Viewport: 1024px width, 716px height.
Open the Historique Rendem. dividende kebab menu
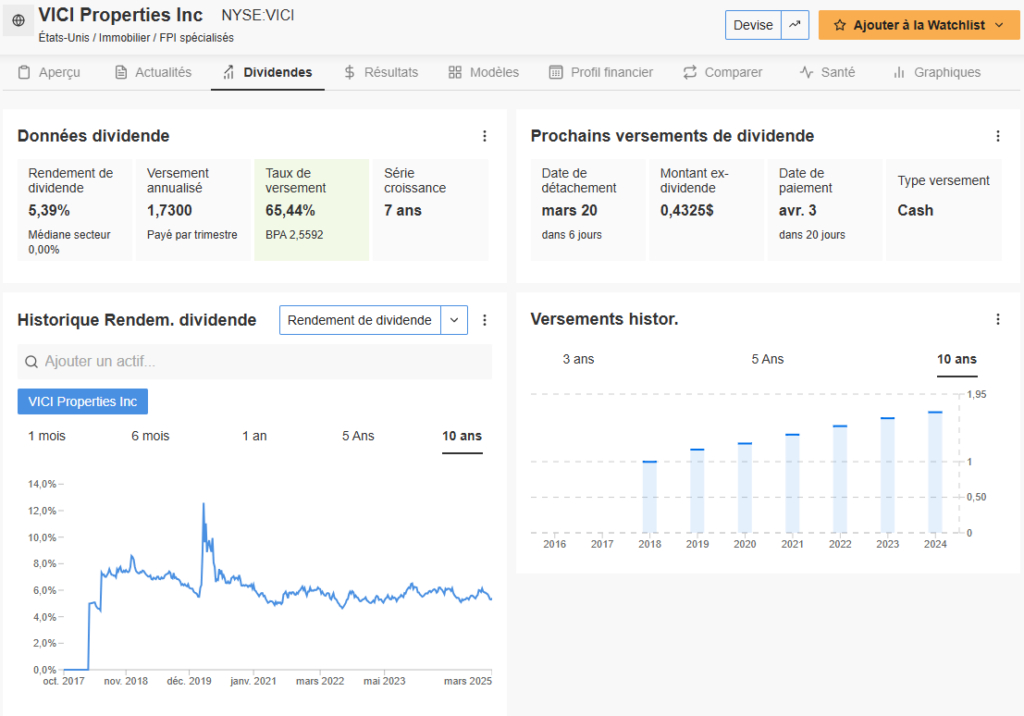[485, 320]
